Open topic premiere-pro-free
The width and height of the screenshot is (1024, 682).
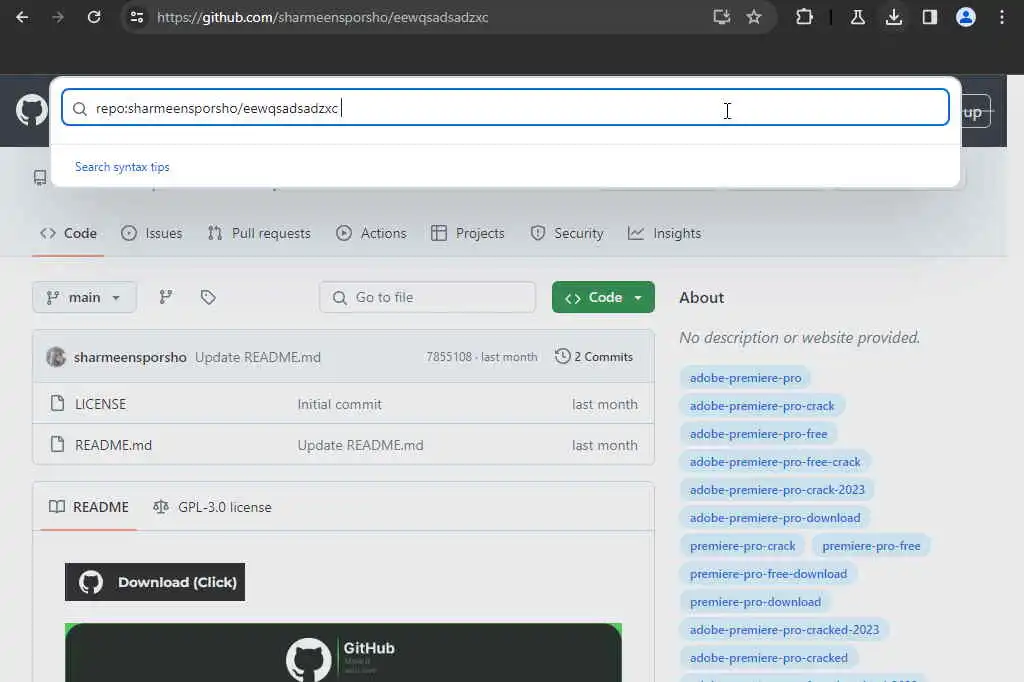(871, 546)
